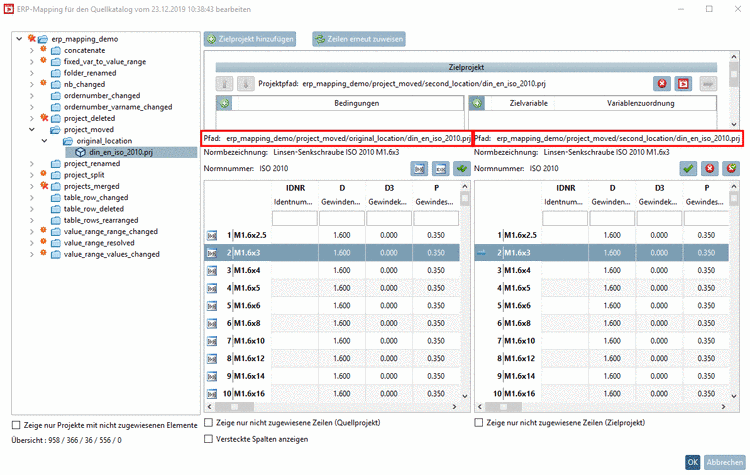Viewport: 750px width, 475px height.
Task: Select source table row M1.6x12
Action: (x=332, y=359)
